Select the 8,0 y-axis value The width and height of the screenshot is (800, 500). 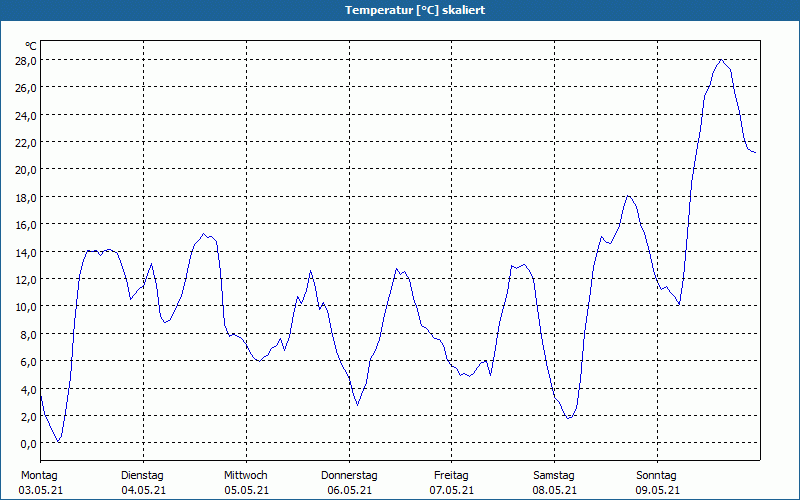coord(26,334)
